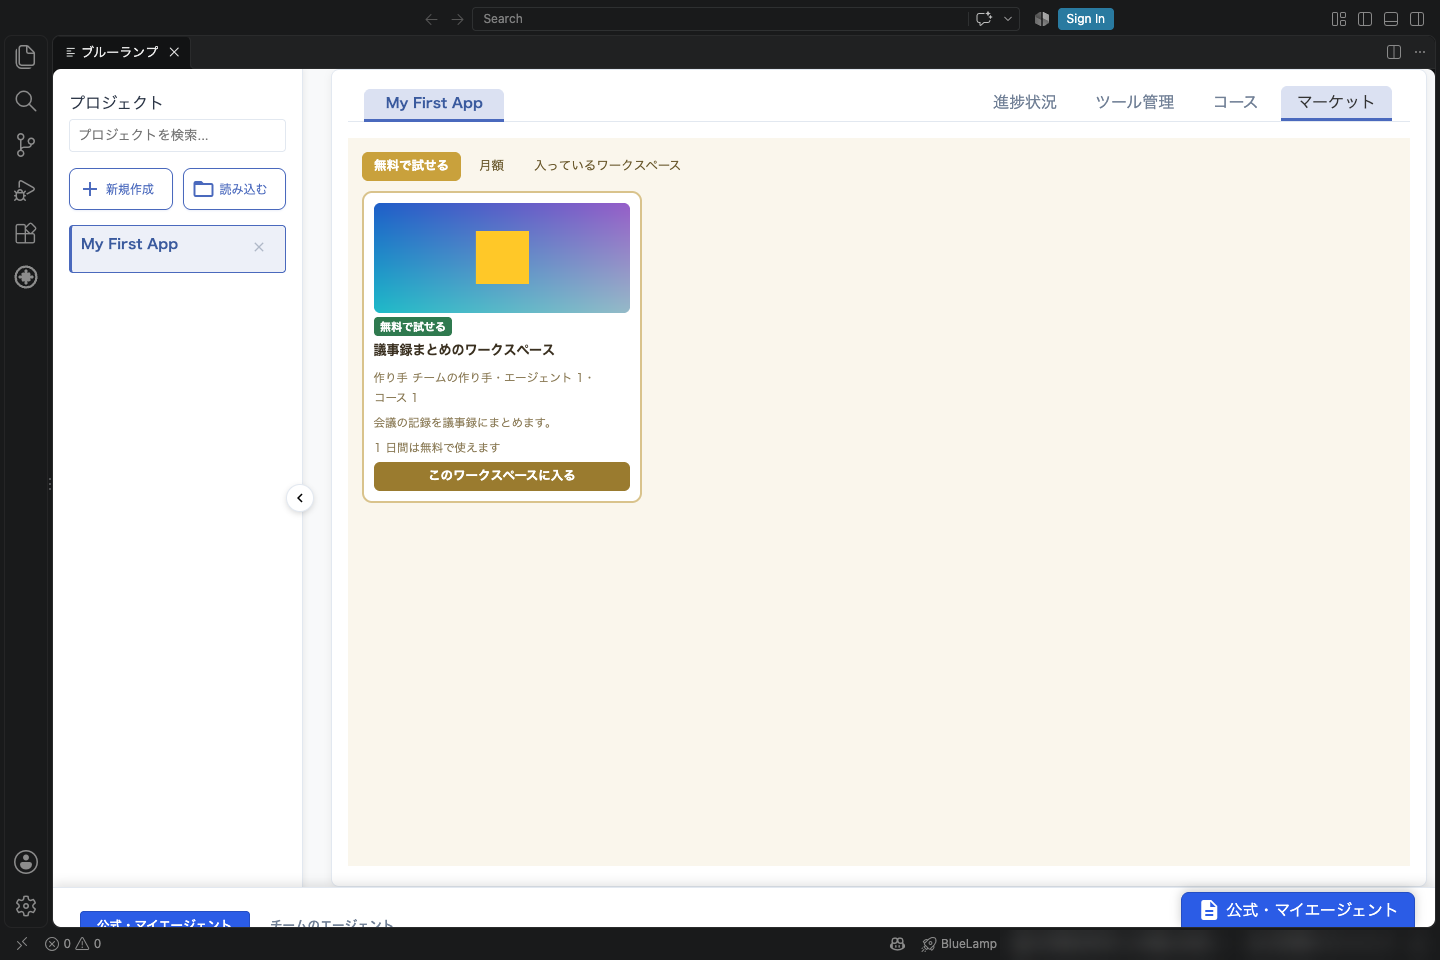Open the Search magnifier in activity bar

coord(26,101)
